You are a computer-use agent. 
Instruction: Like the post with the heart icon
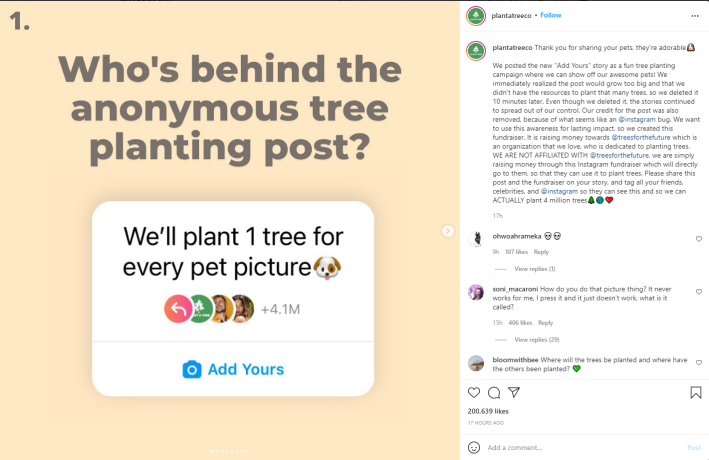(x=474, y=393)
